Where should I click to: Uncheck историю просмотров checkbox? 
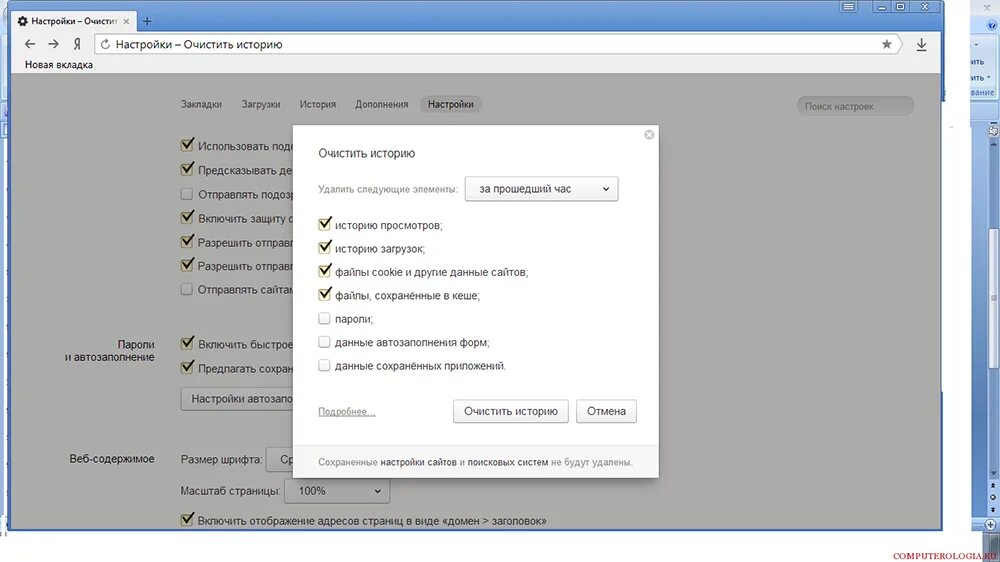pos(325,224)
